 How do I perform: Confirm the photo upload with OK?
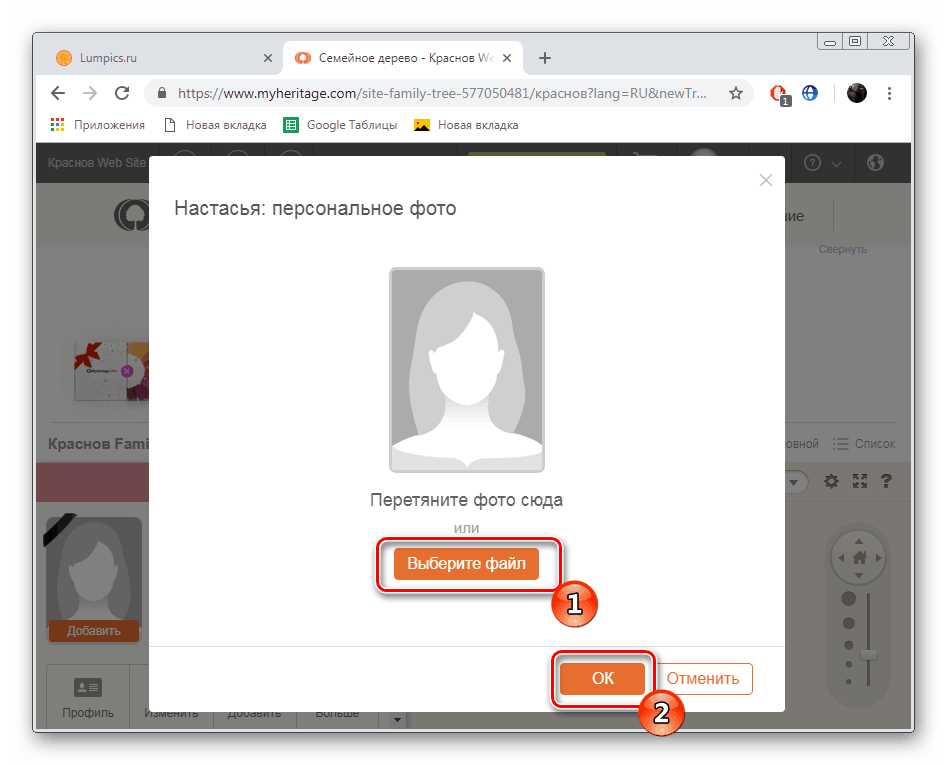coord(602,678)
